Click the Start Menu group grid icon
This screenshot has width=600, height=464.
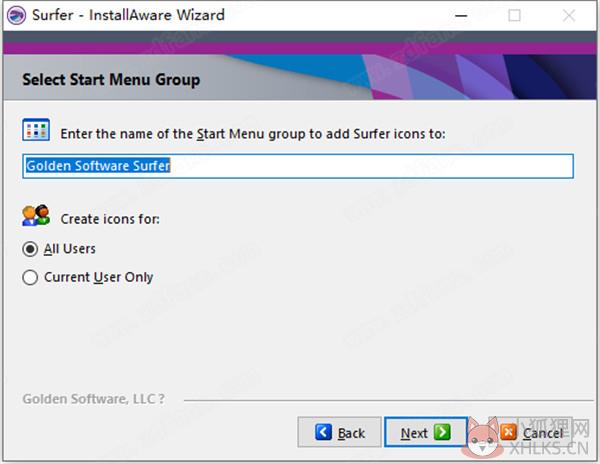pos(36,130)
